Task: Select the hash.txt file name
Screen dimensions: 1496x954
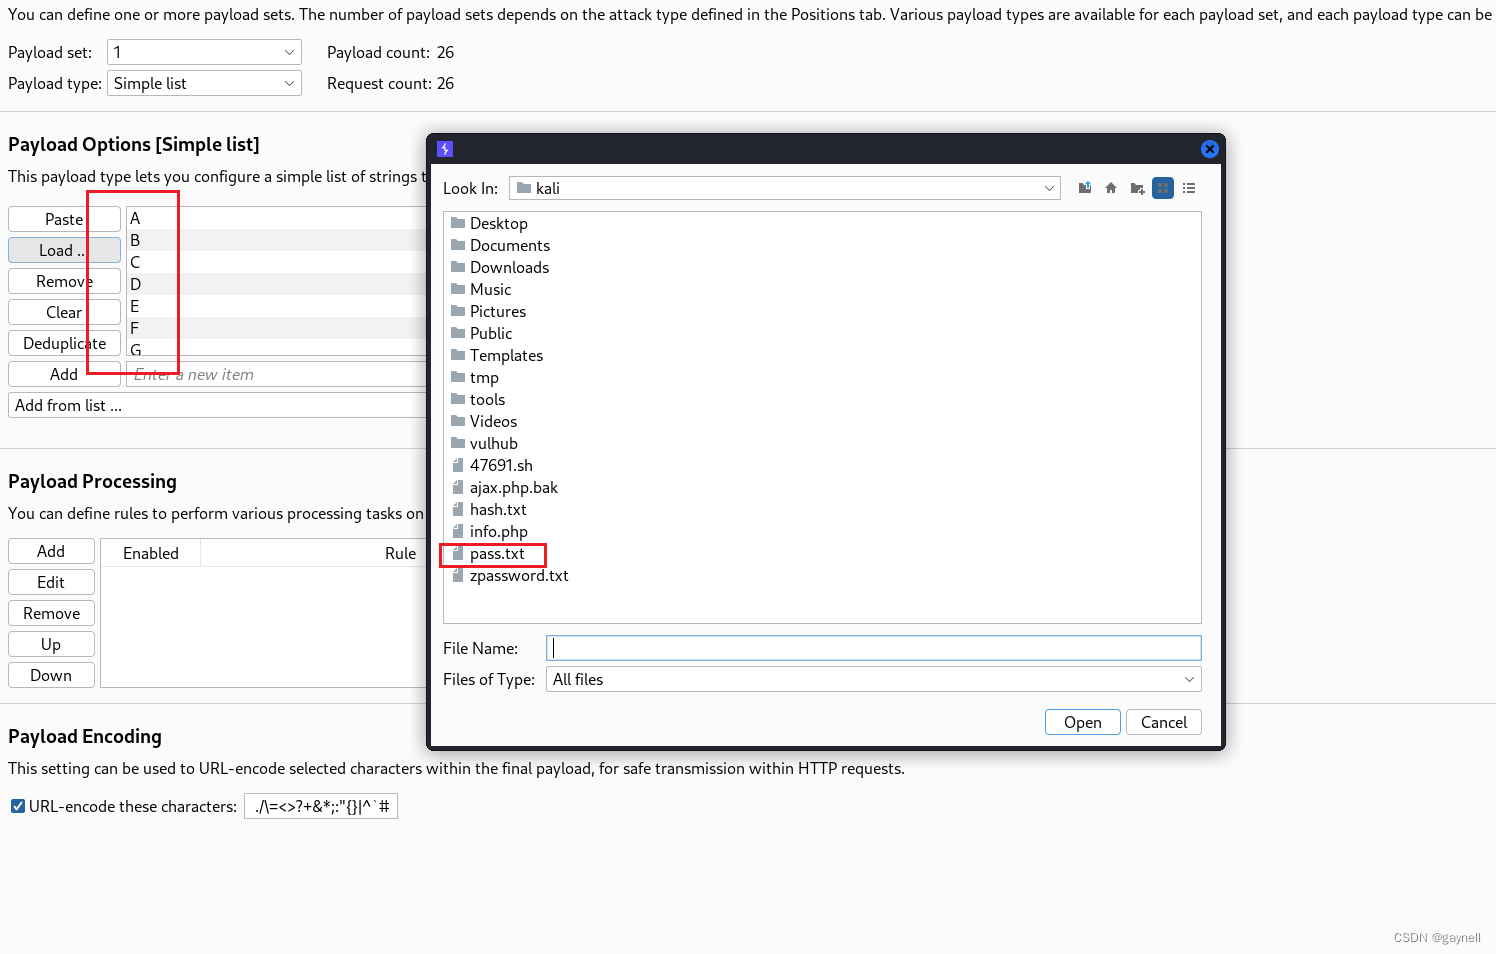Action: [x=498, y=509]
